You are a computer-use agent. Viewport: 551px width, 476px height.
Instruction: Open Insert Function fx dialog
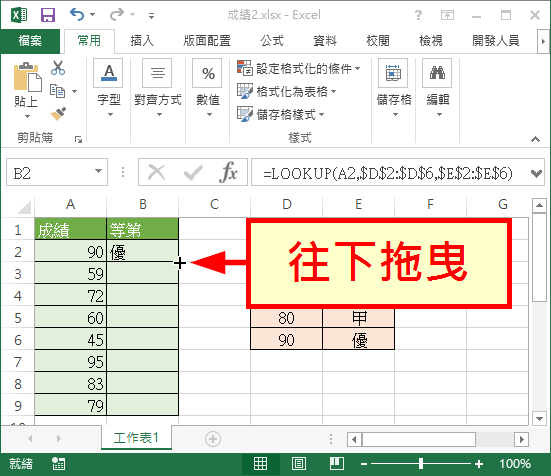(x=228, y=172)
